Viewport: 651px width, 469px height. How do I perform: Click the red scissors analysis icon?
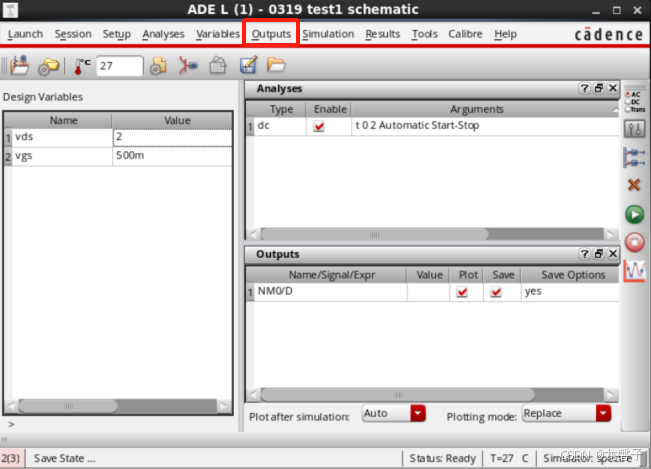coord(188,66)
